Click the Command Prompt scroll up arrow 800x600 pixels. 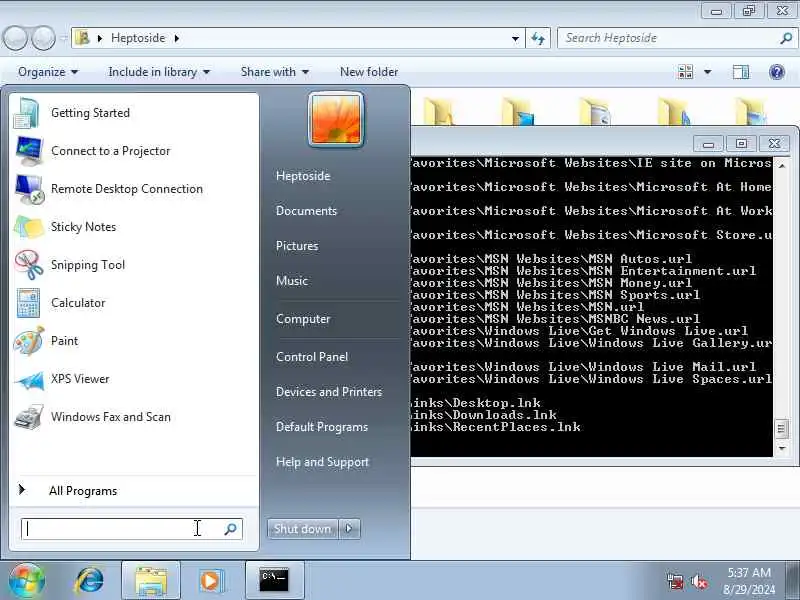click(781, 165)
